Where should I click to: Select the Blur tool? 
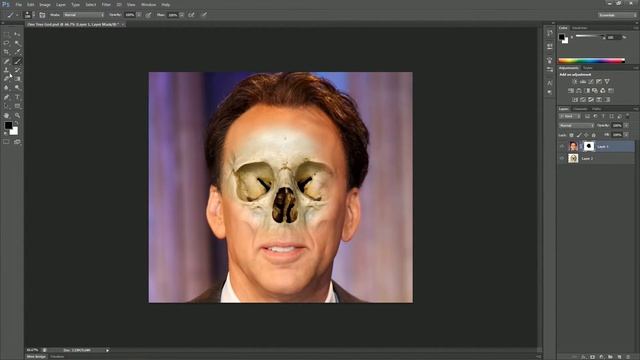pyautogui.click(x=6, y=88)
